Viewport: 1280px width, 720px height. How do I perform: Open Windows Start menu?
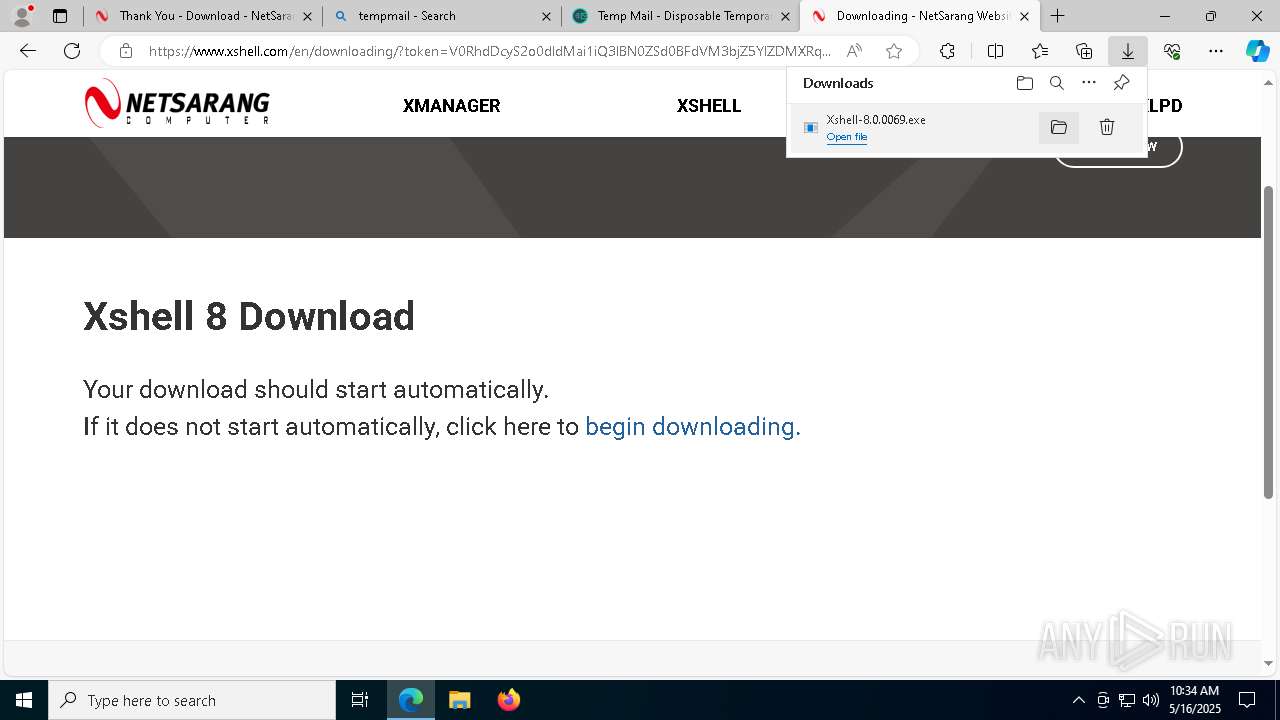24,700
